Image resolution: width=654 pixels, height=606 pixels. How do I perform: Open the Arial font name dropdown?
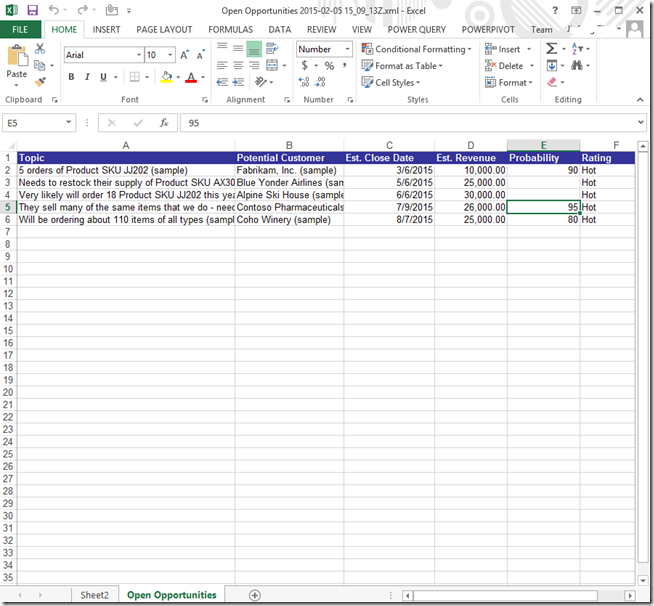pos(139,55)
